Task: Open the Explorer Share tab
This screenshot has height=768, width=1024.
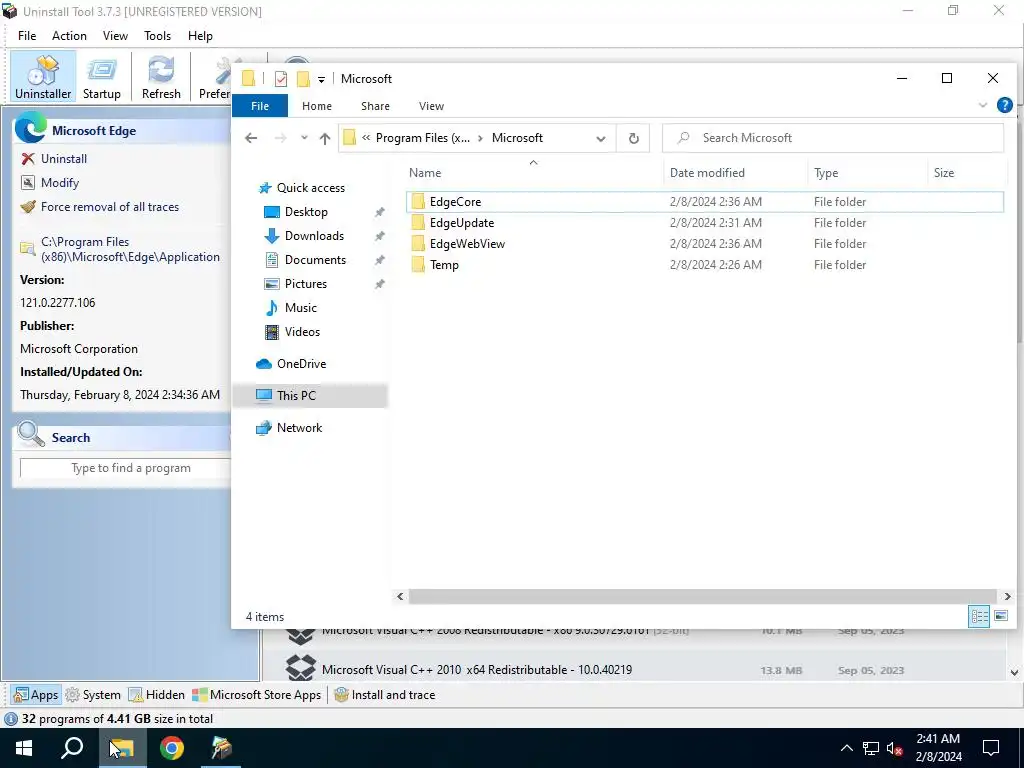Action: coord(376,106)
